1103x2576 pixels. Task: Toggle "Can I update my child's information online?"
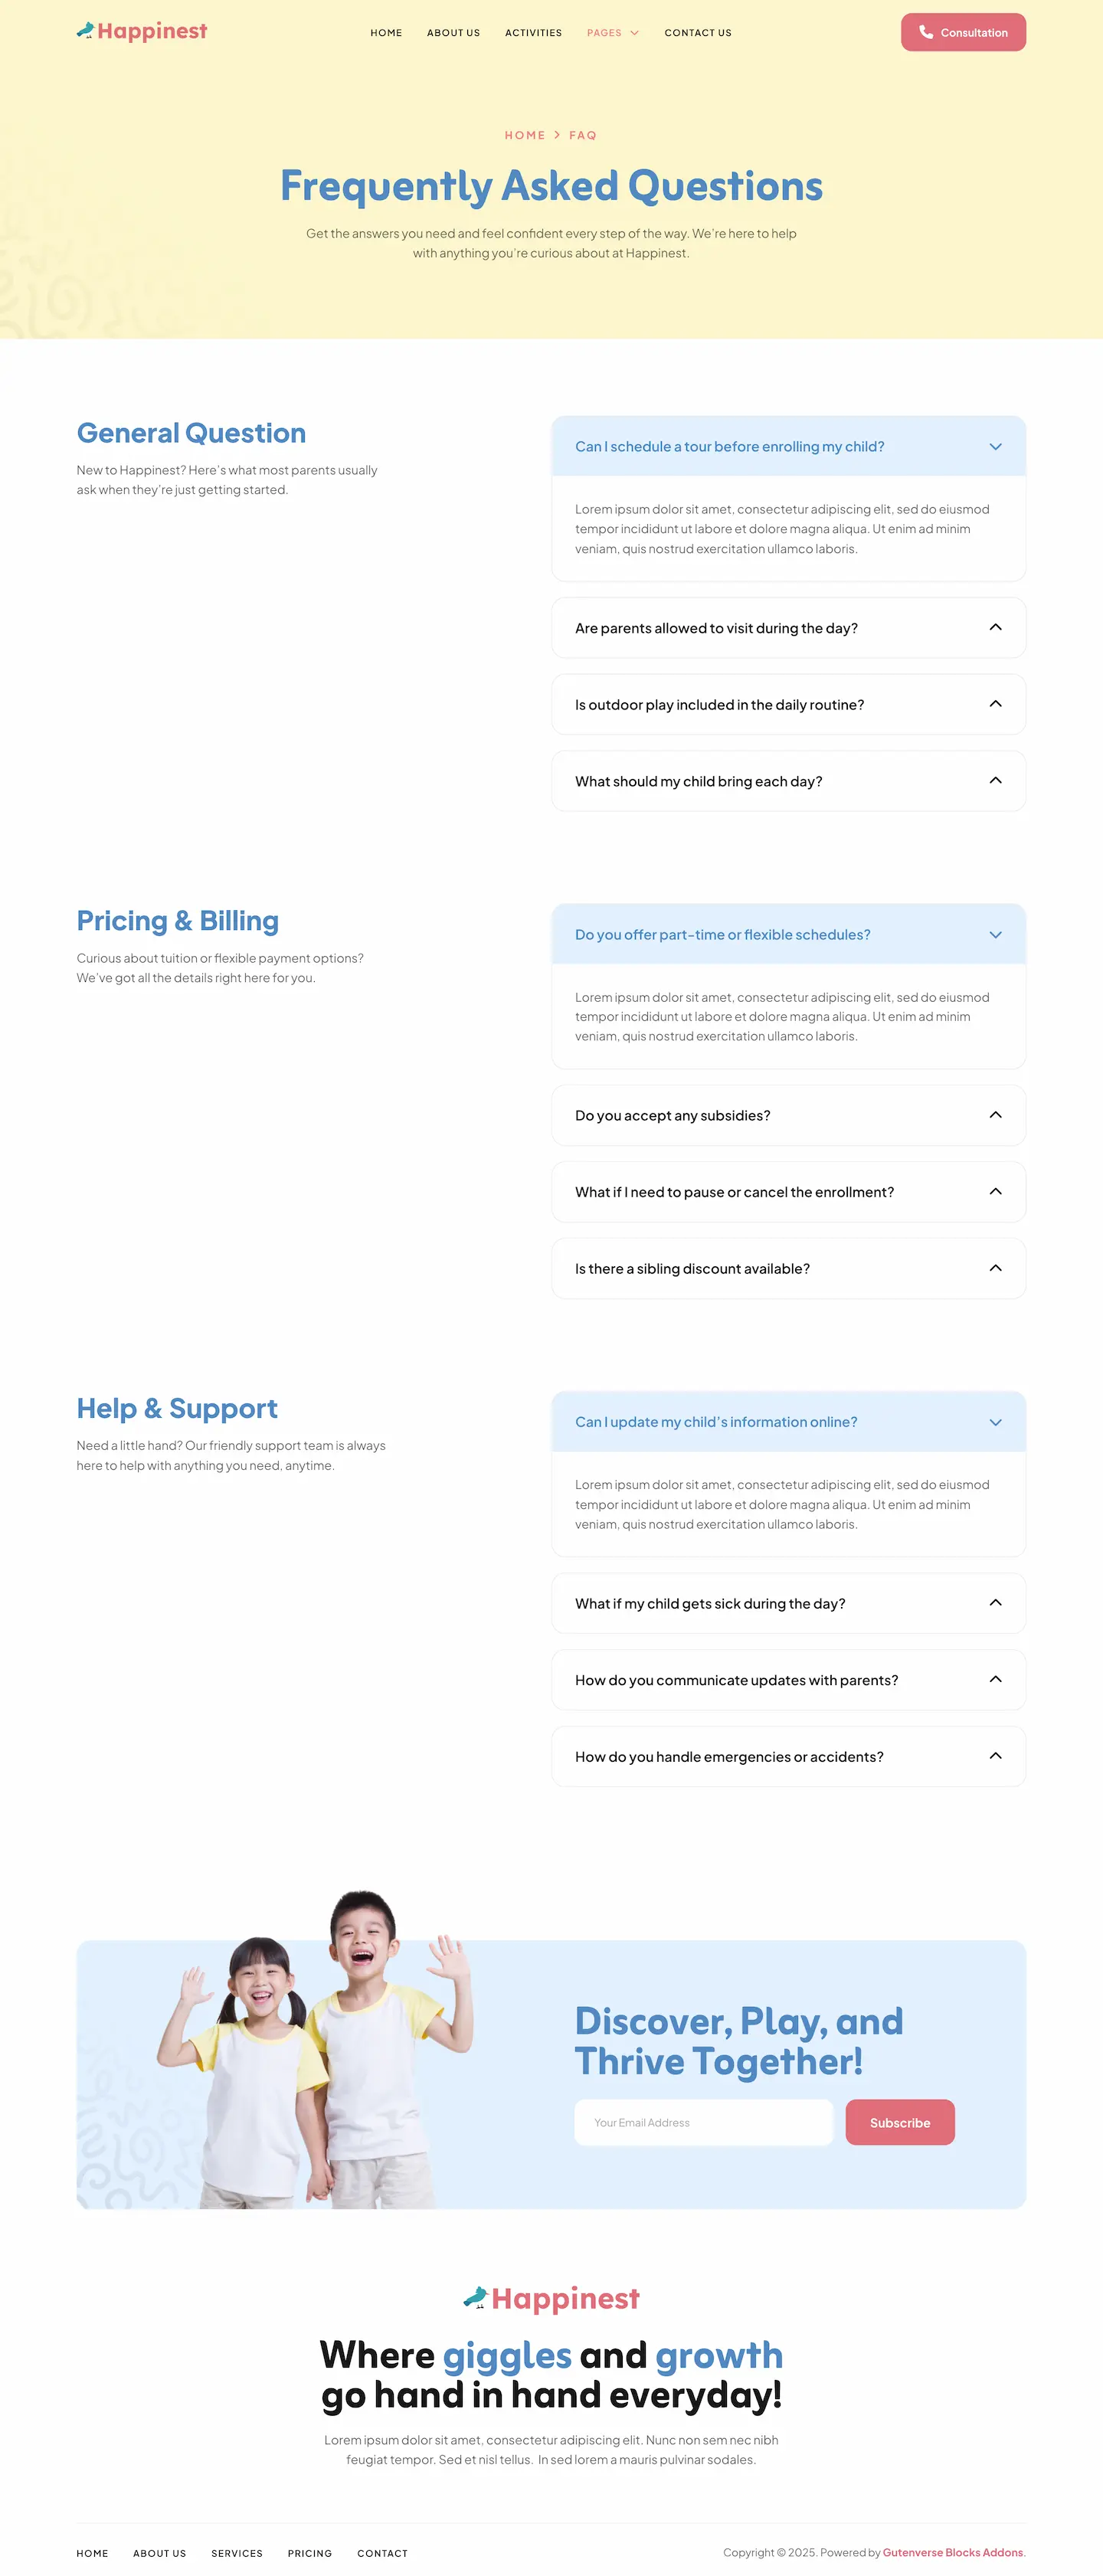pos(716,1422)
